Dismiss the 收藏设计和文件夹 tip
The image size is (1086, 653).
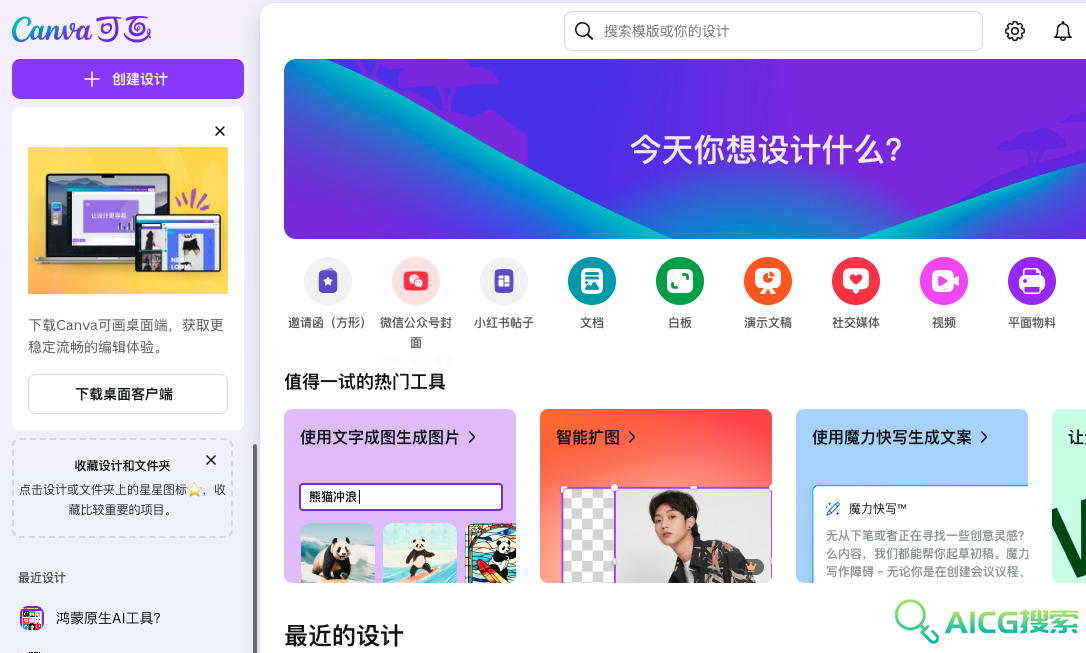pyautogui.click(x=211, y=460)
